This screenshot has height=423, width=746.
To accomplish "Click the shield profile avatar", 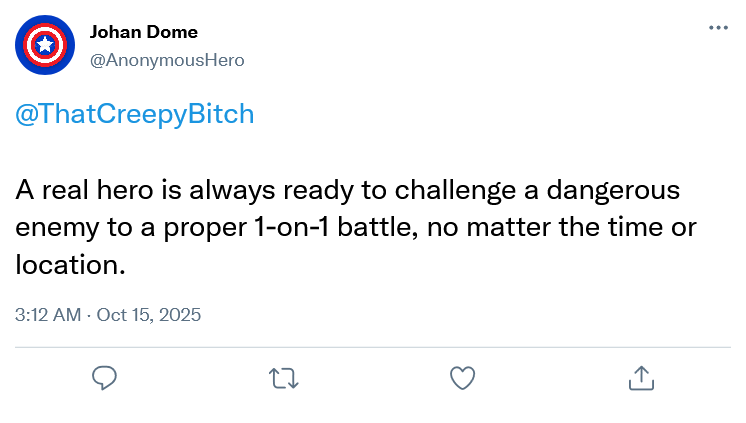I will pyautogui.click(x=44, y=45).
